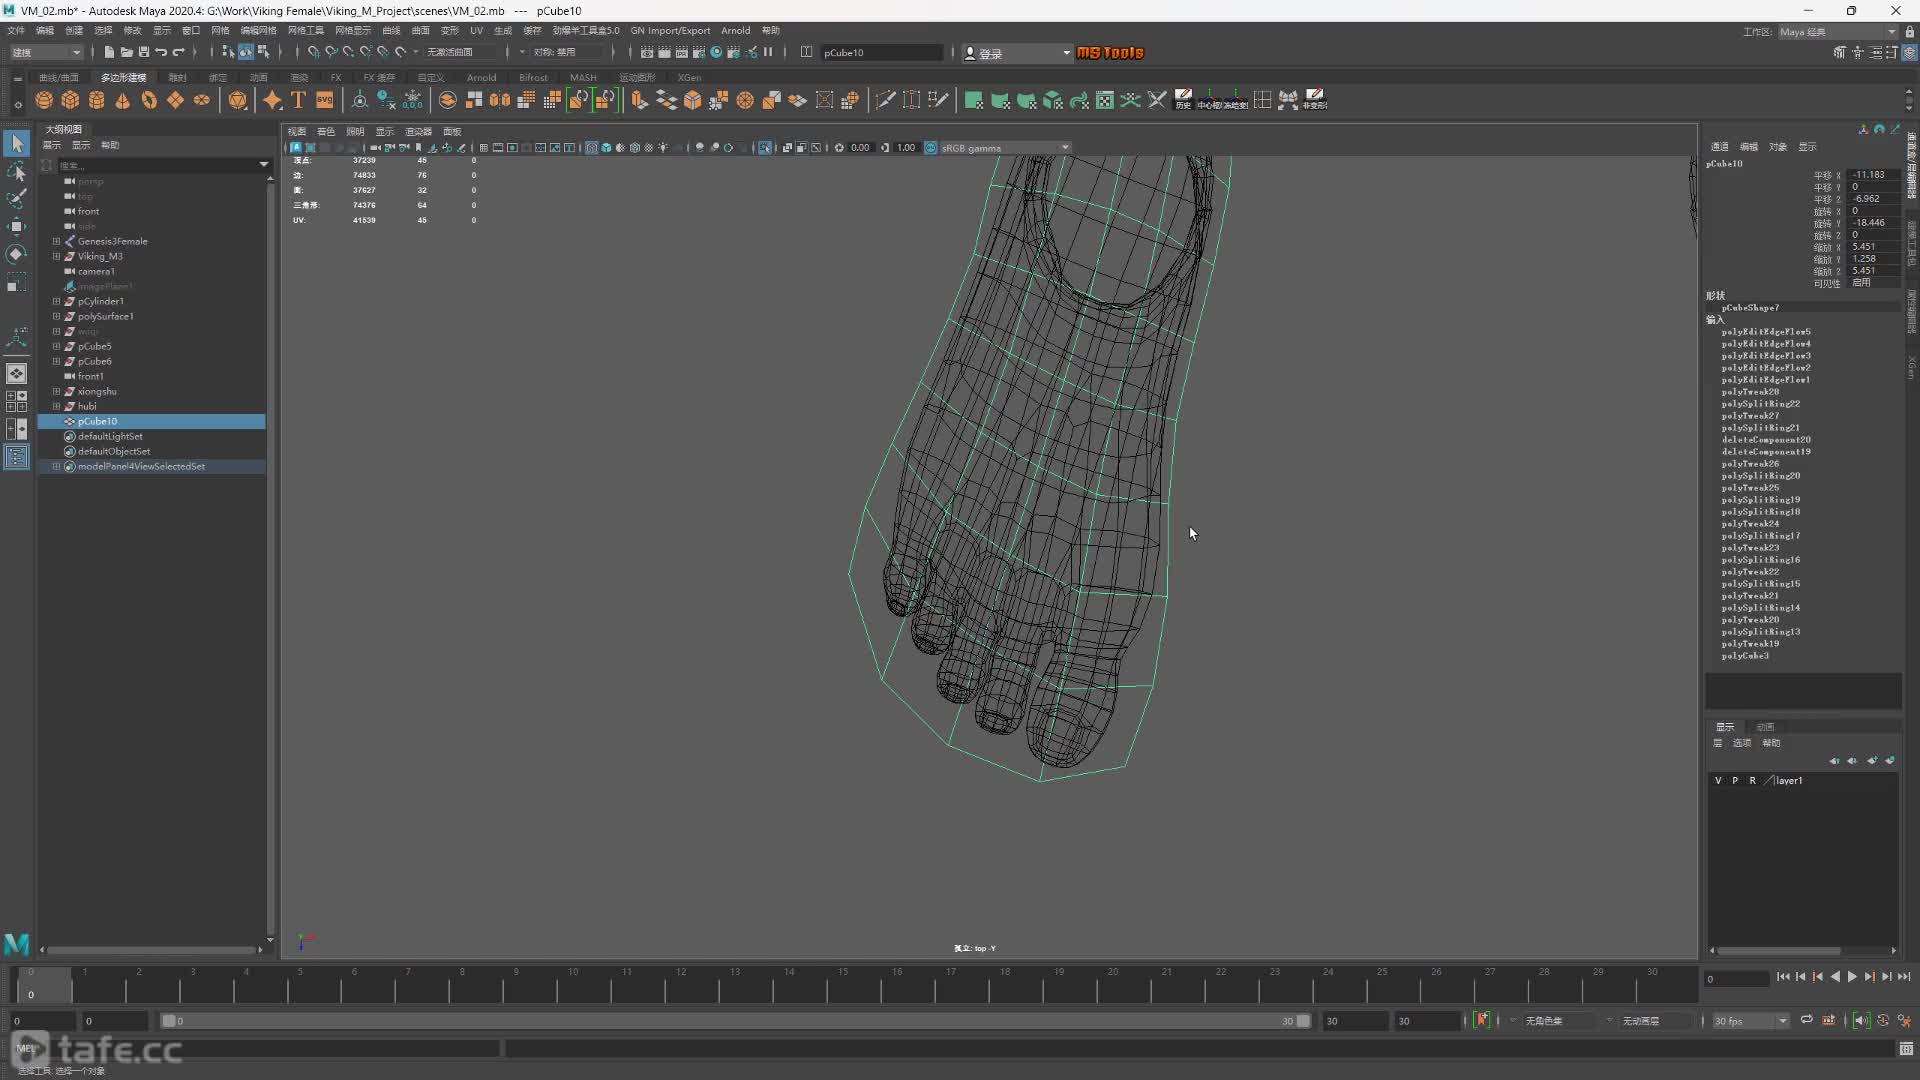Open the 30 fps frame rate dropdown

[x=1750, y=1021]
